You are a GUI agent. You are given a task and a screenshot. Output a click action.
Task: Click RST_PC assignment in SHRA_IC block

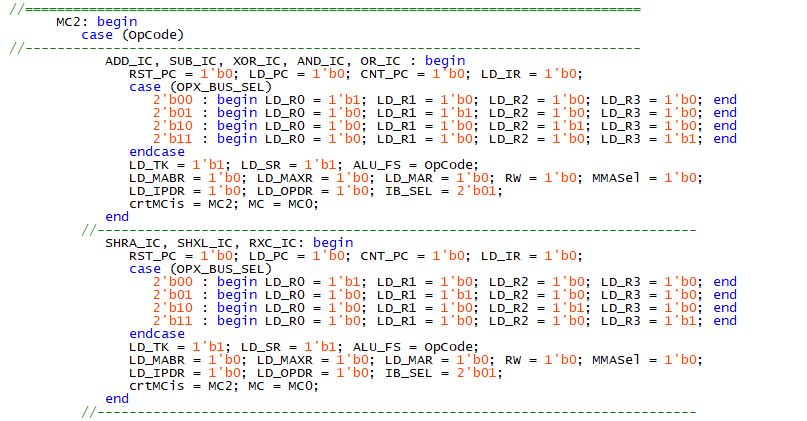click(183, 256)
